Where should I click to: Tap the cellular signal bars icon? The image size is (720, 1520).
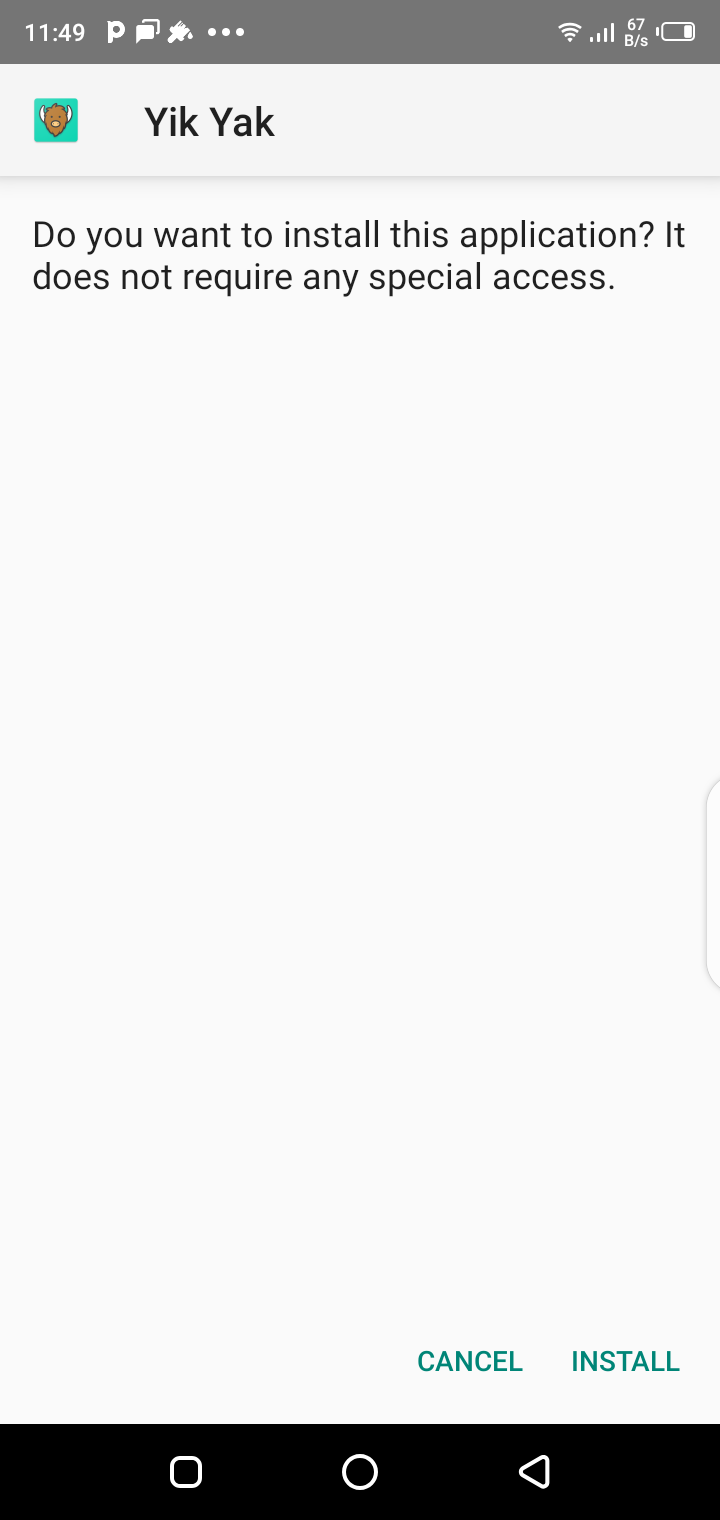point(602,33)
